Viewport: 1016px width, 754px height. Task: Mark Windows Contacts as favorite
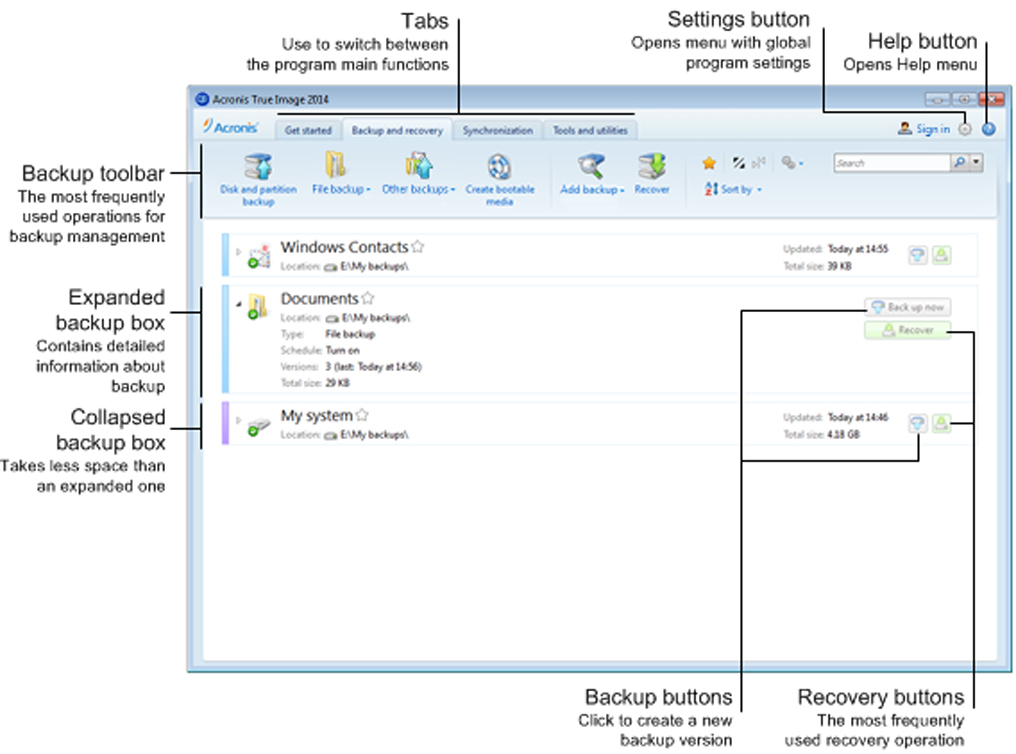(418, 246)
